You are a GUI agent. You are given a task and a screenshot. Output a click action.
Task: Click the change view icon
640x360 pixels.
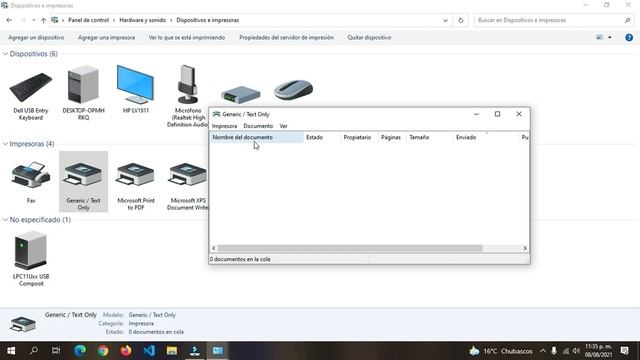tap(600, 38)
